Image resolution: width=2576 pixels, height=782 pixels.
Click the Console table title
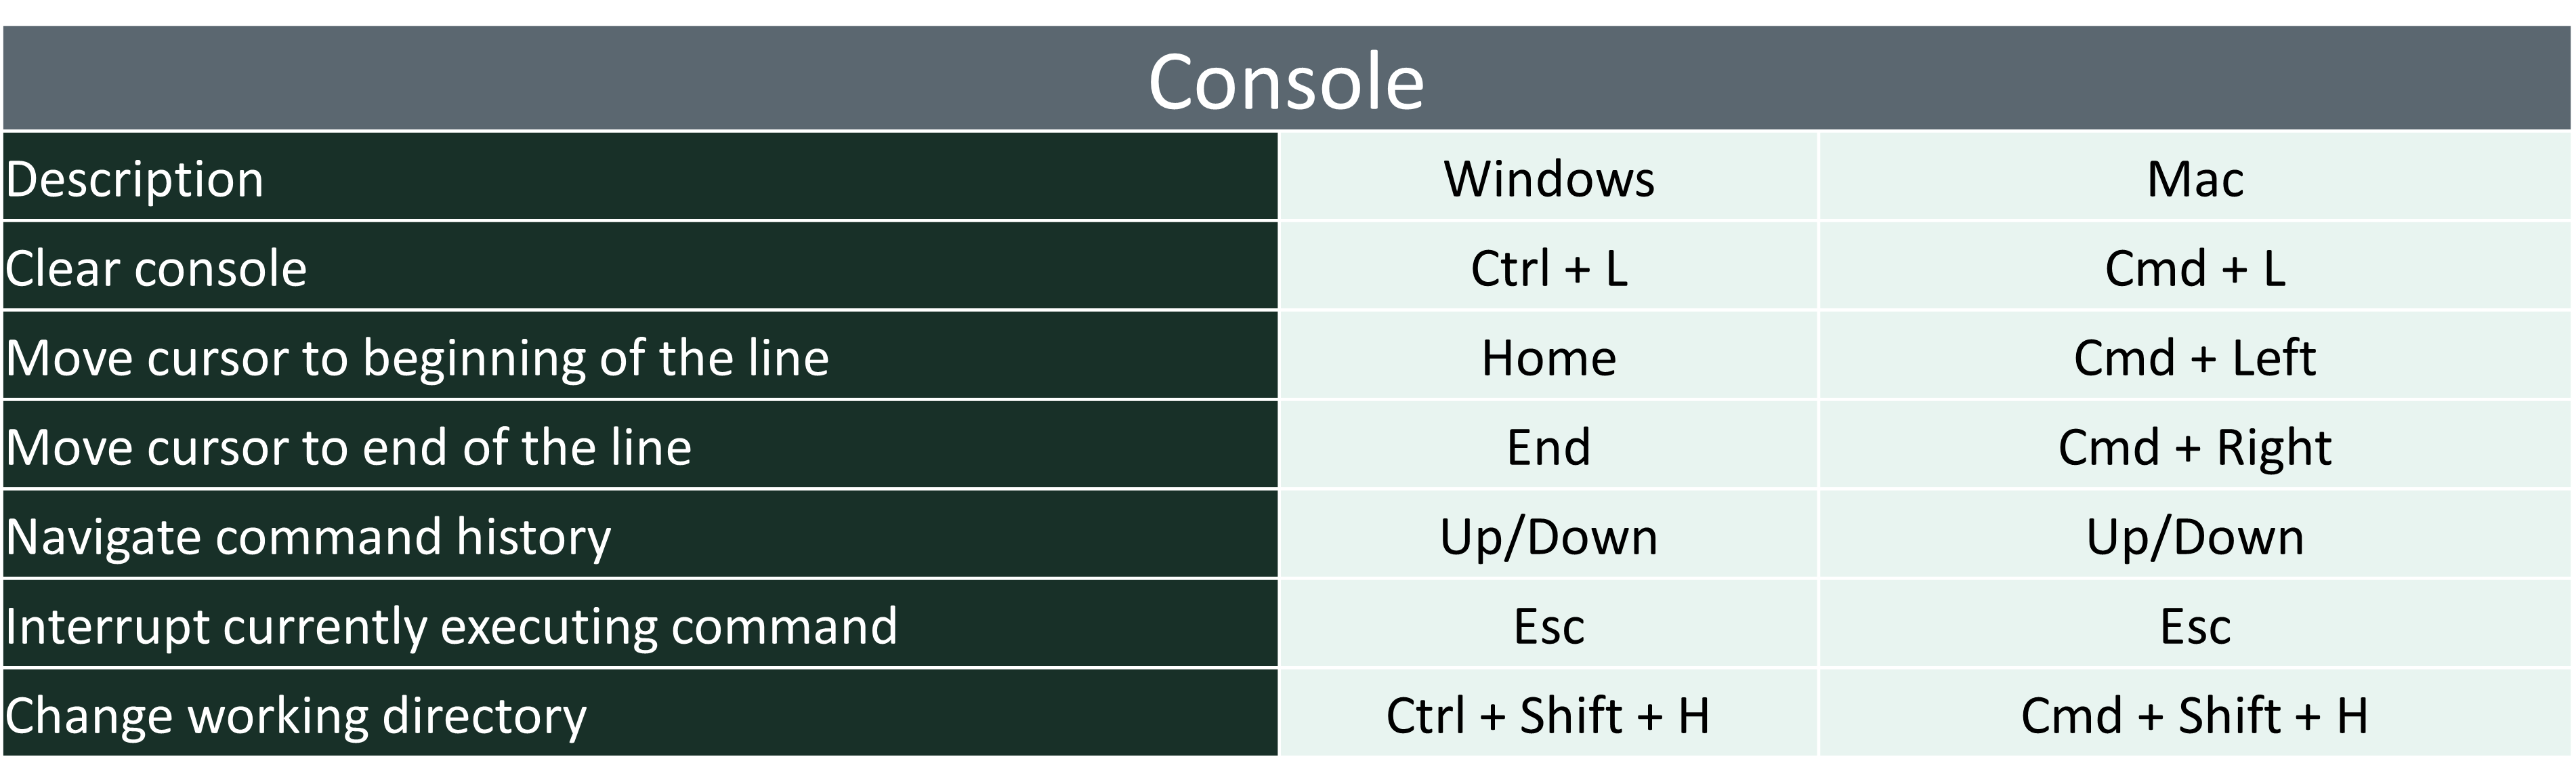click(1286, 79)
